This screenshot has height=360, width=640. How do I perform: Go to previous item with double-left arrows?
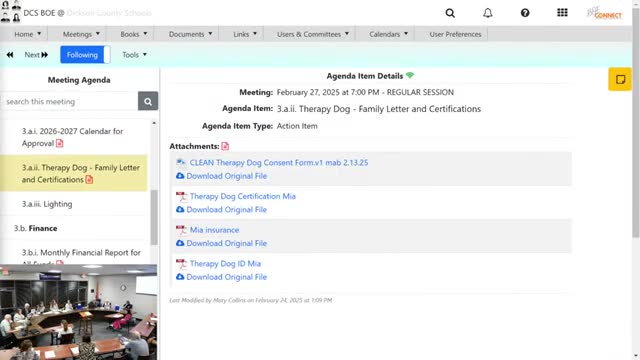10,55
